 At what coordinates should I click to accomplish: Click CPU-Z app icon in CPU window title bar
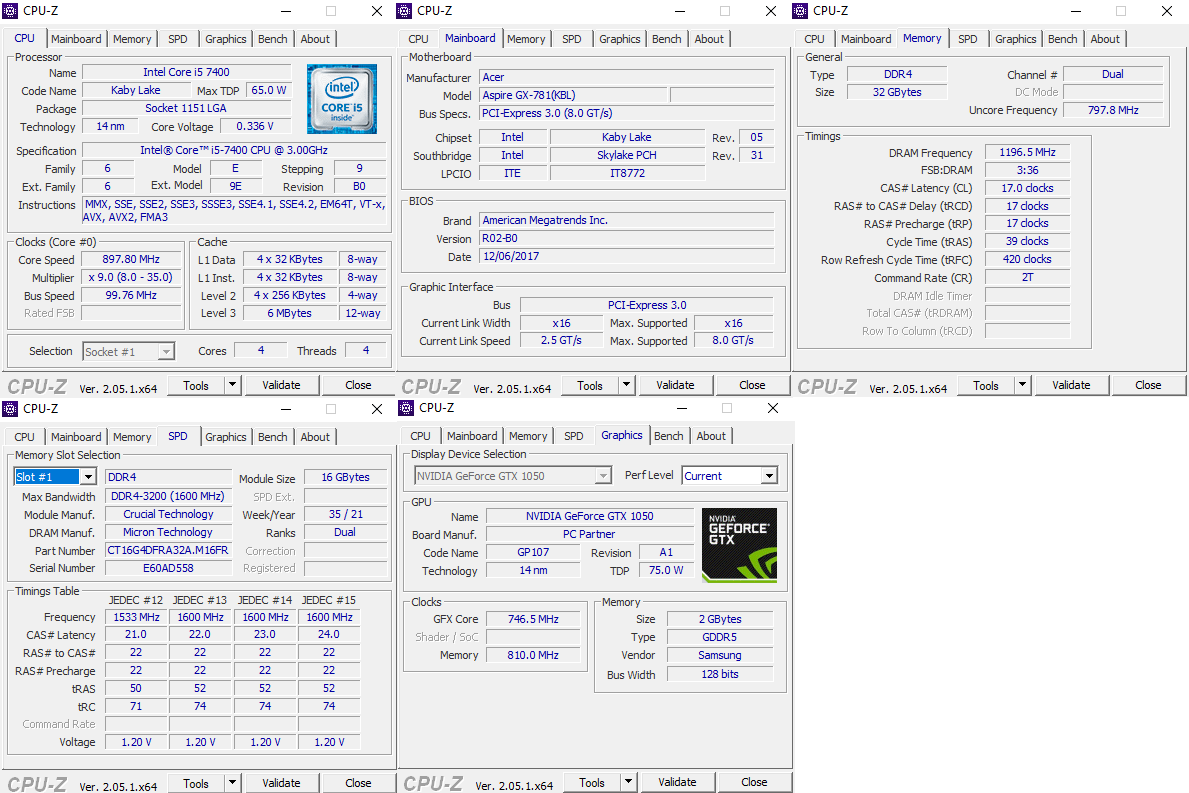click(x=10, y=11)
